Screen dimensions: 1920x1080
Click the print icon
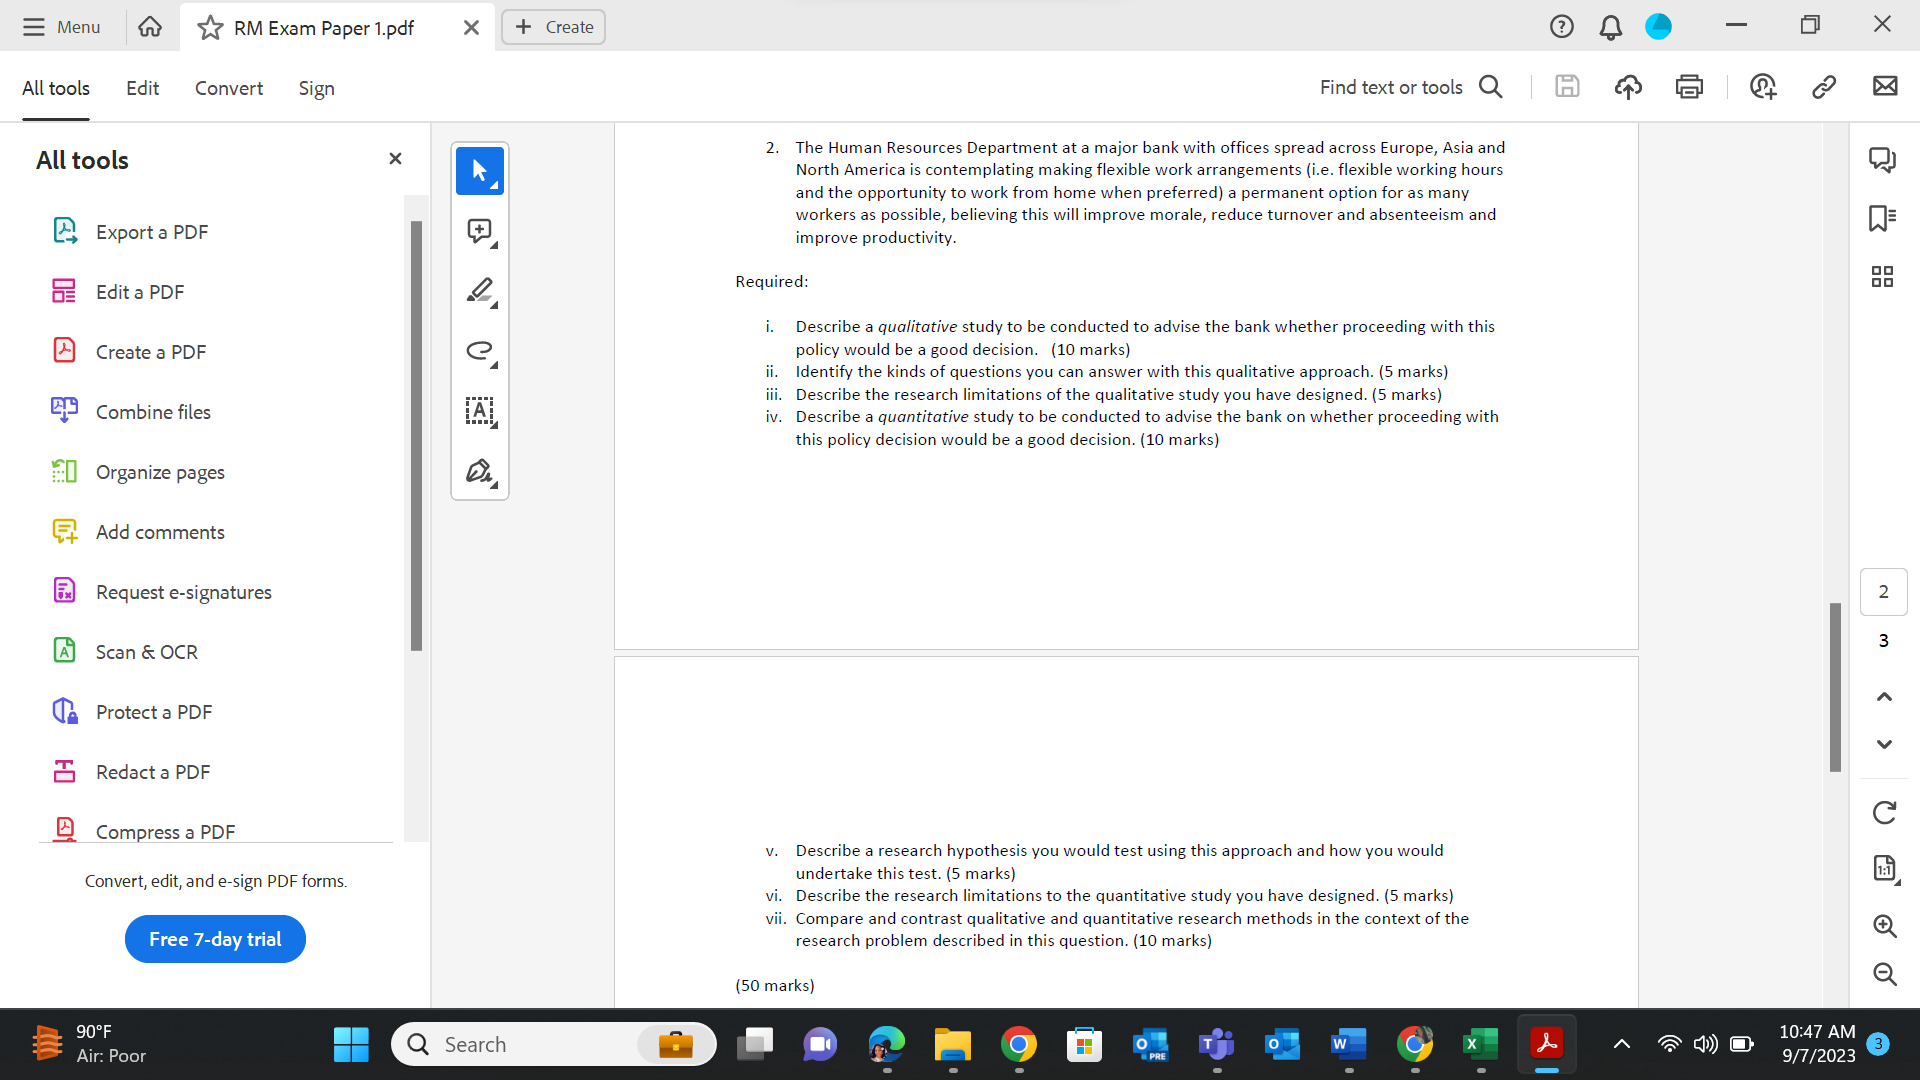tap(1689, 87)
